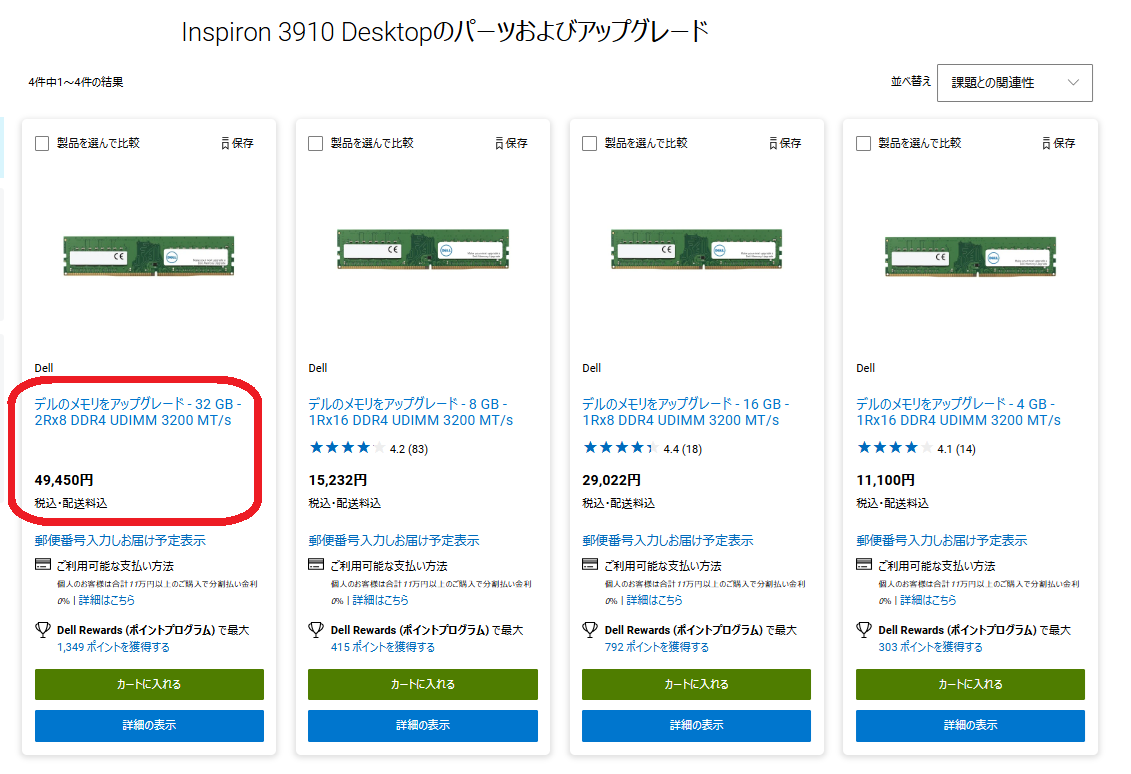Image resolution: width=1131 pixels, height=774 pixels.
Task: Click the Dell Rewards trophy icon on the 8 GB card
Action: 316,630
